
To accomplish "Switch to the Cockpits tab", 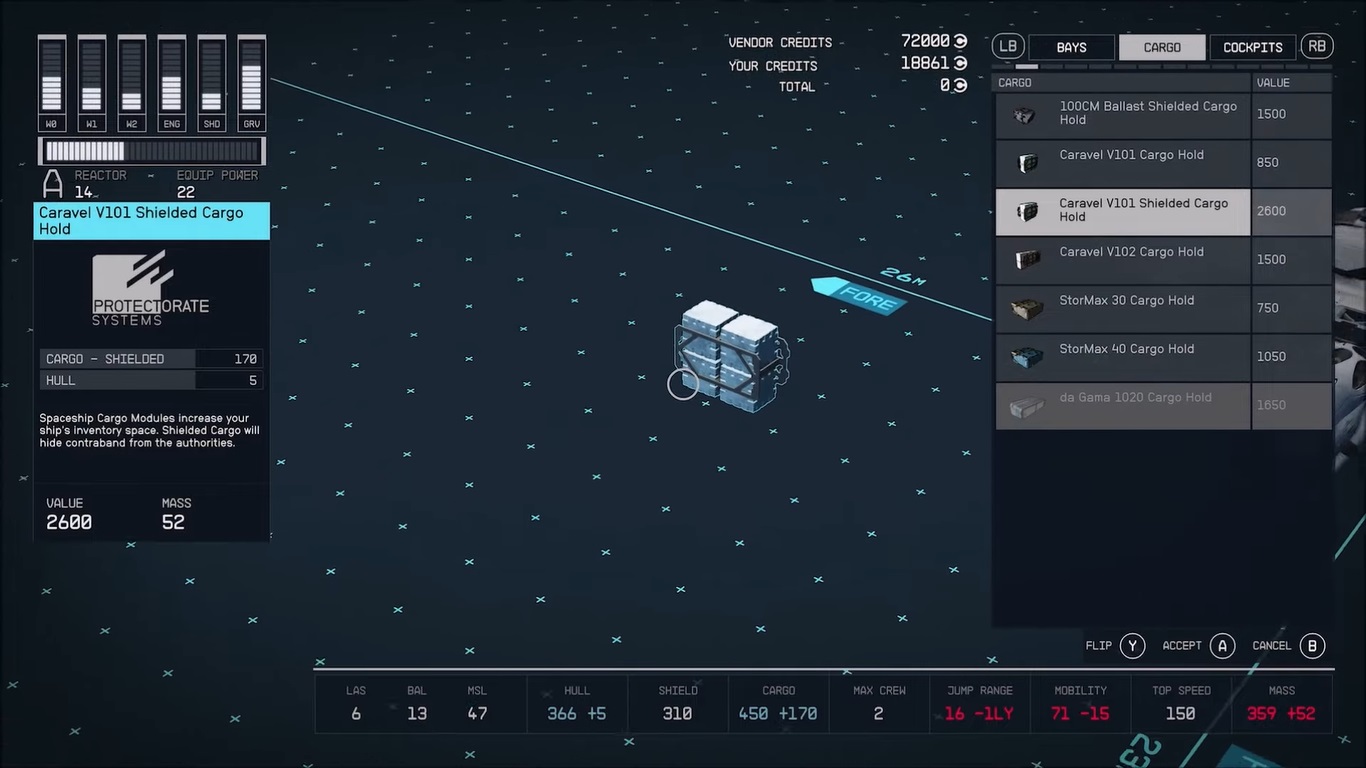I will 1253,47.
